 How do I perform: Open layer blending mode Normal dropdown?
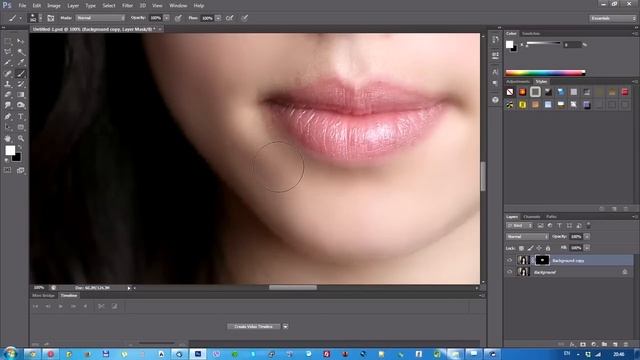point(527,237)
